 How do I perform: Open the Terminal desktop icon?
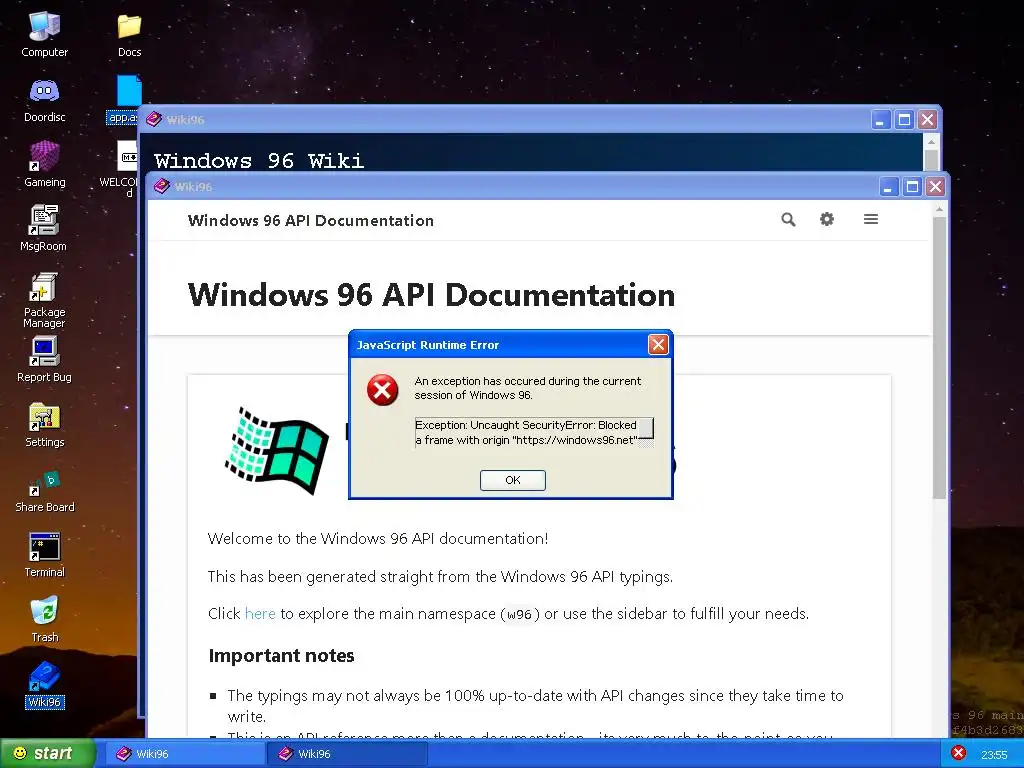tap(44, 555)
